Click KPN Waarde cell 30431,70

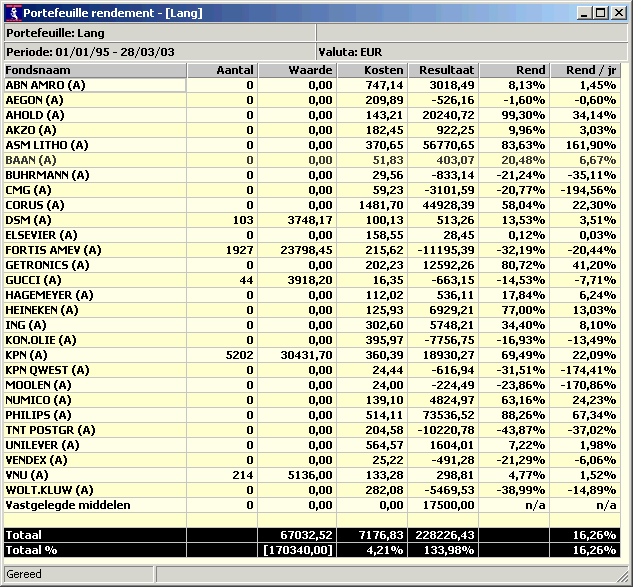[x=306, y=355]
